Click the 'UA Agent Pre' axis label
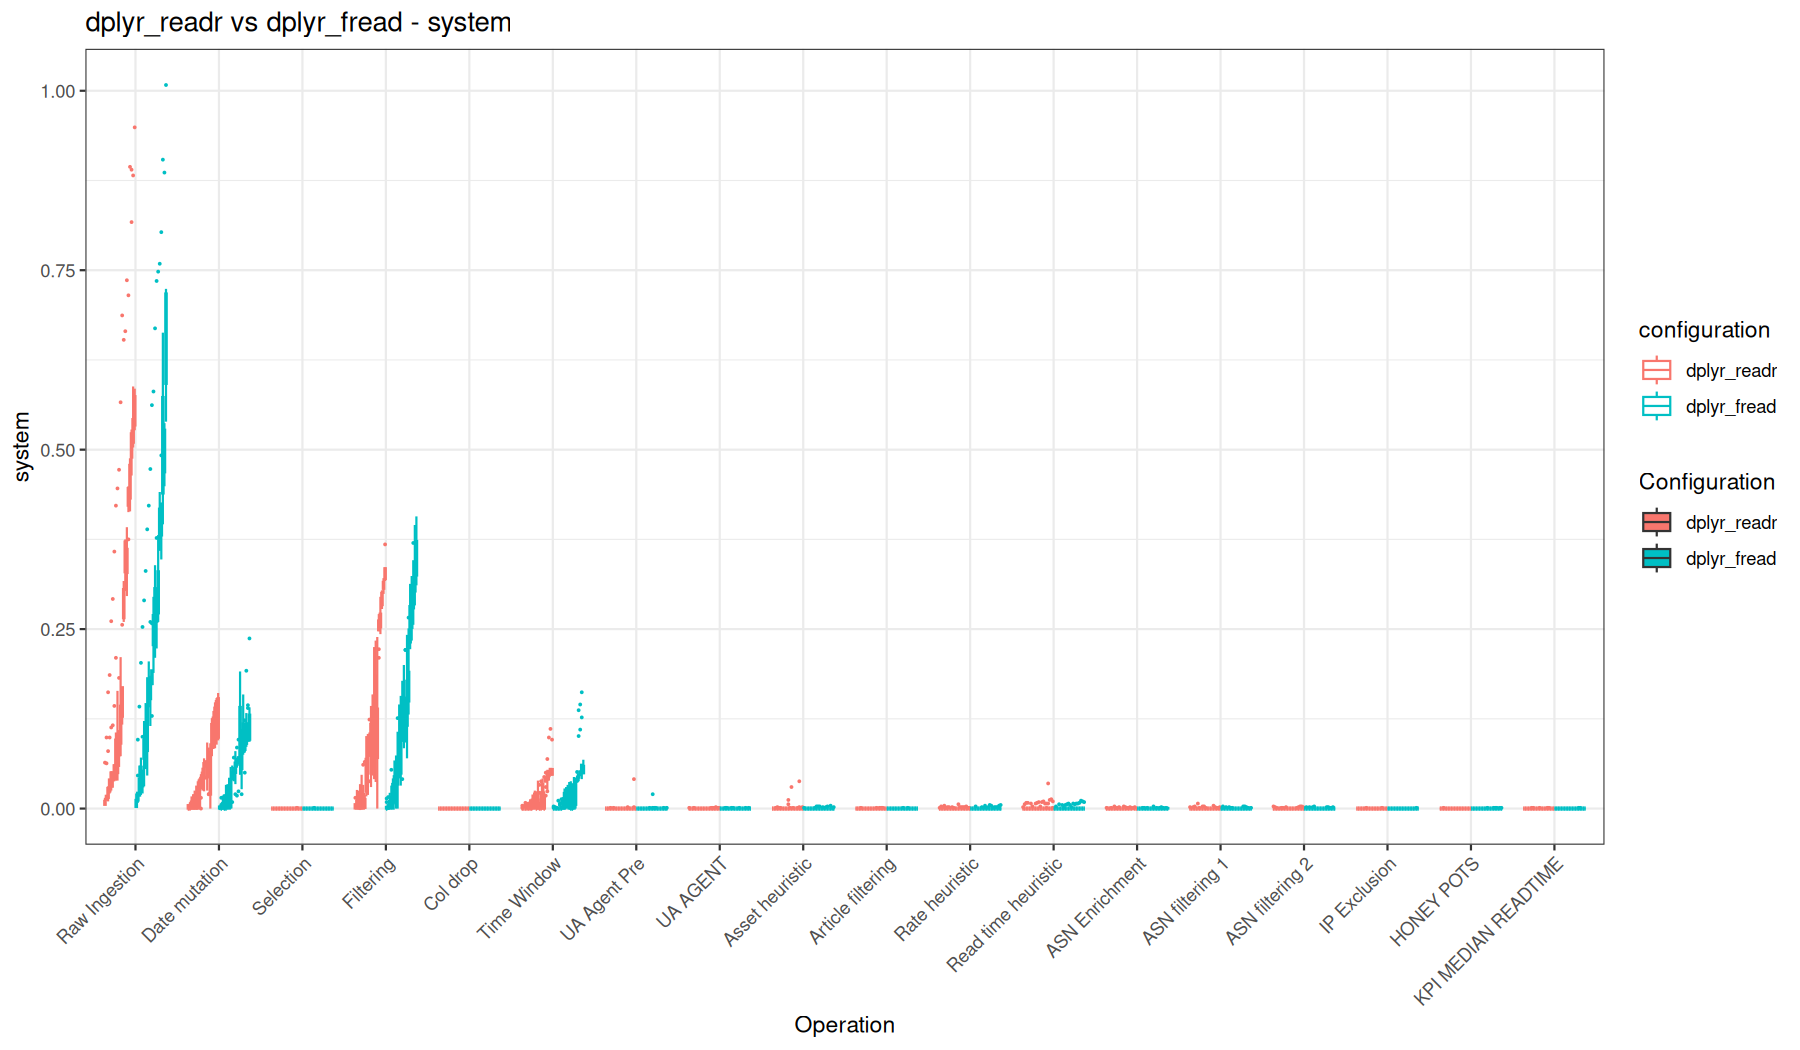This screenshot has height=1050, width=1800. click(602, 900)
